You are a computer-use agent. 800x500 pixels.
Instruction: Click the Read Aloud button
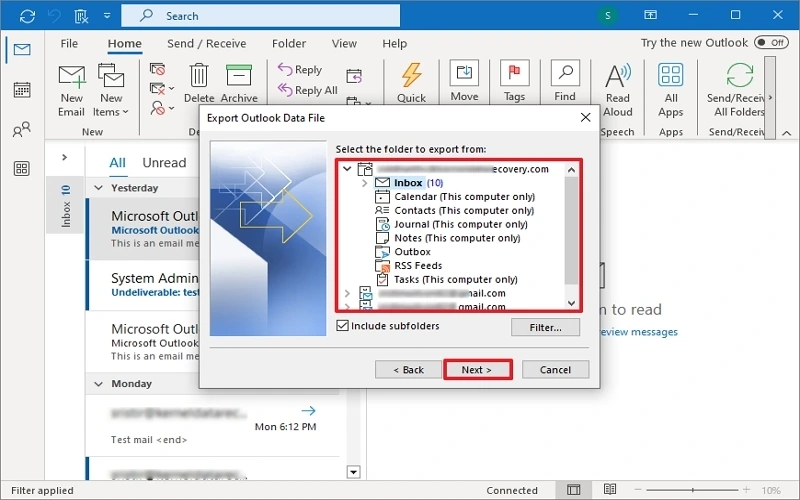(618, 90)
